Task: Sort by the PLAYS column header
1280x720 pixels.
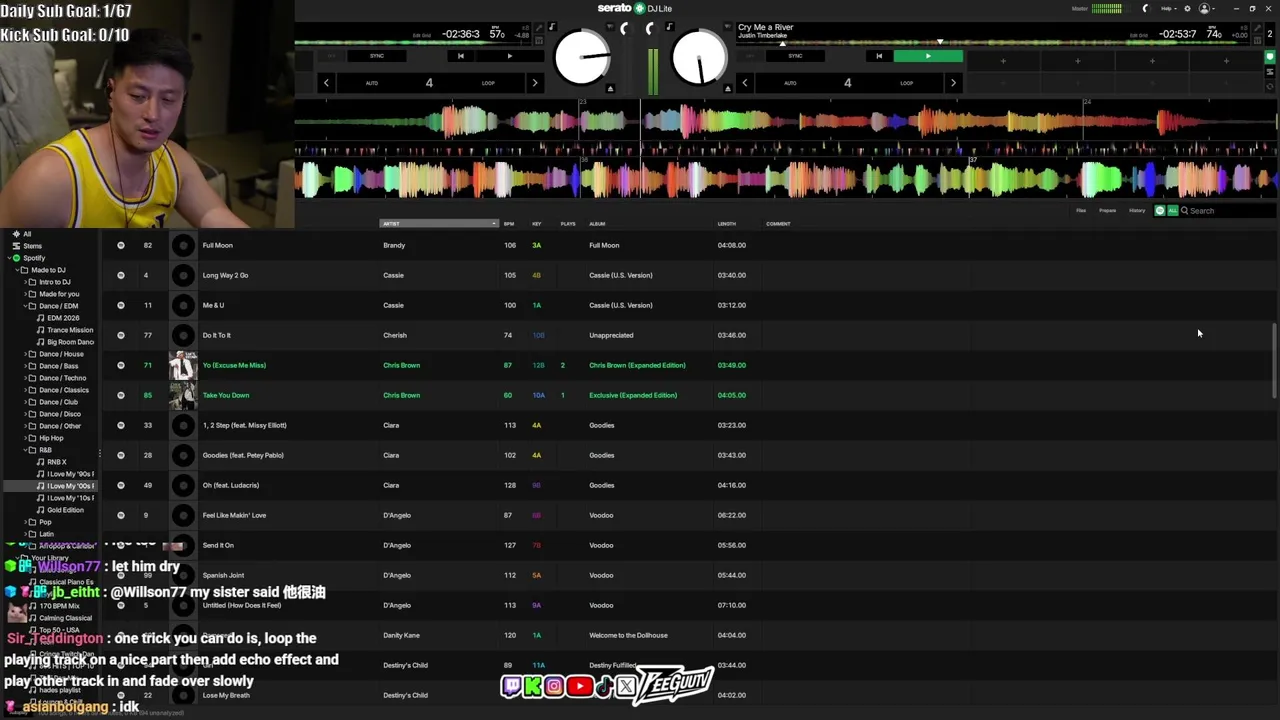Action: [568, 224]
